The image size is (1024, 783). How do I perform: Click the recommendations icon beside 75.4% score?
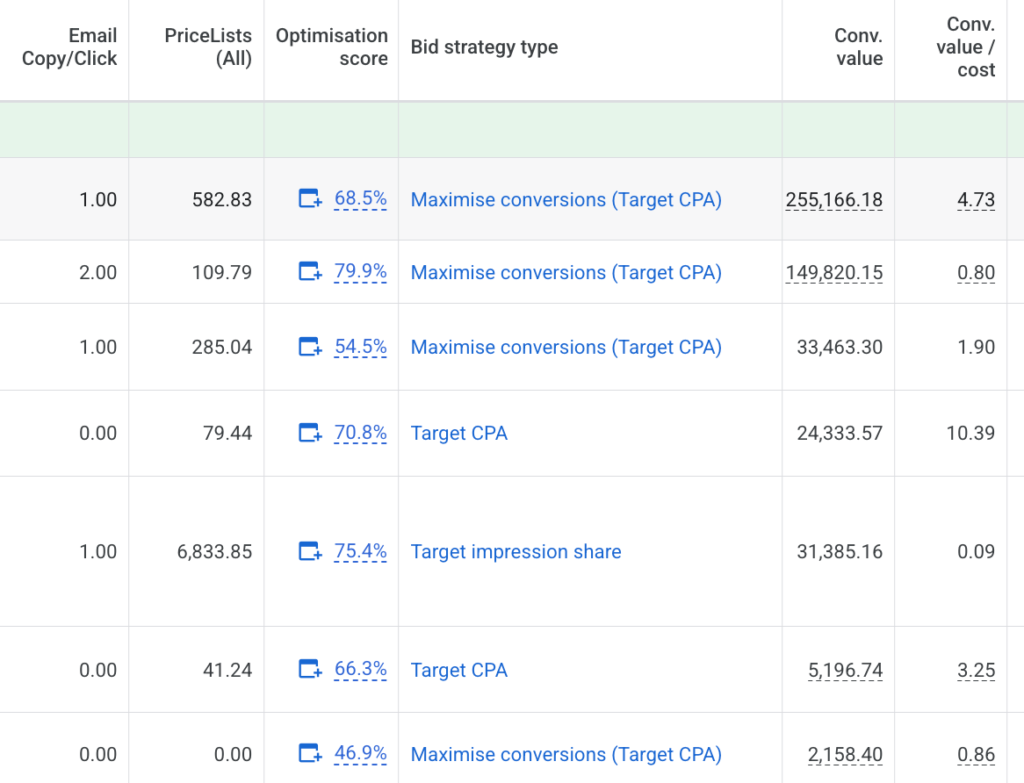(311, 551)
